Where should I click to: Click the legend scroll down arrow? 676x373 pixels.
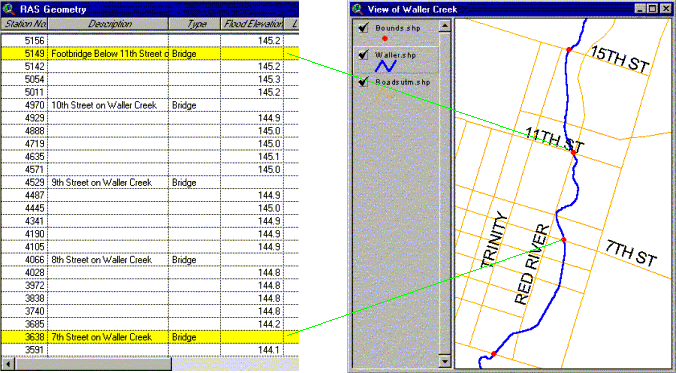pyautogui.click(x=444, y=361)
